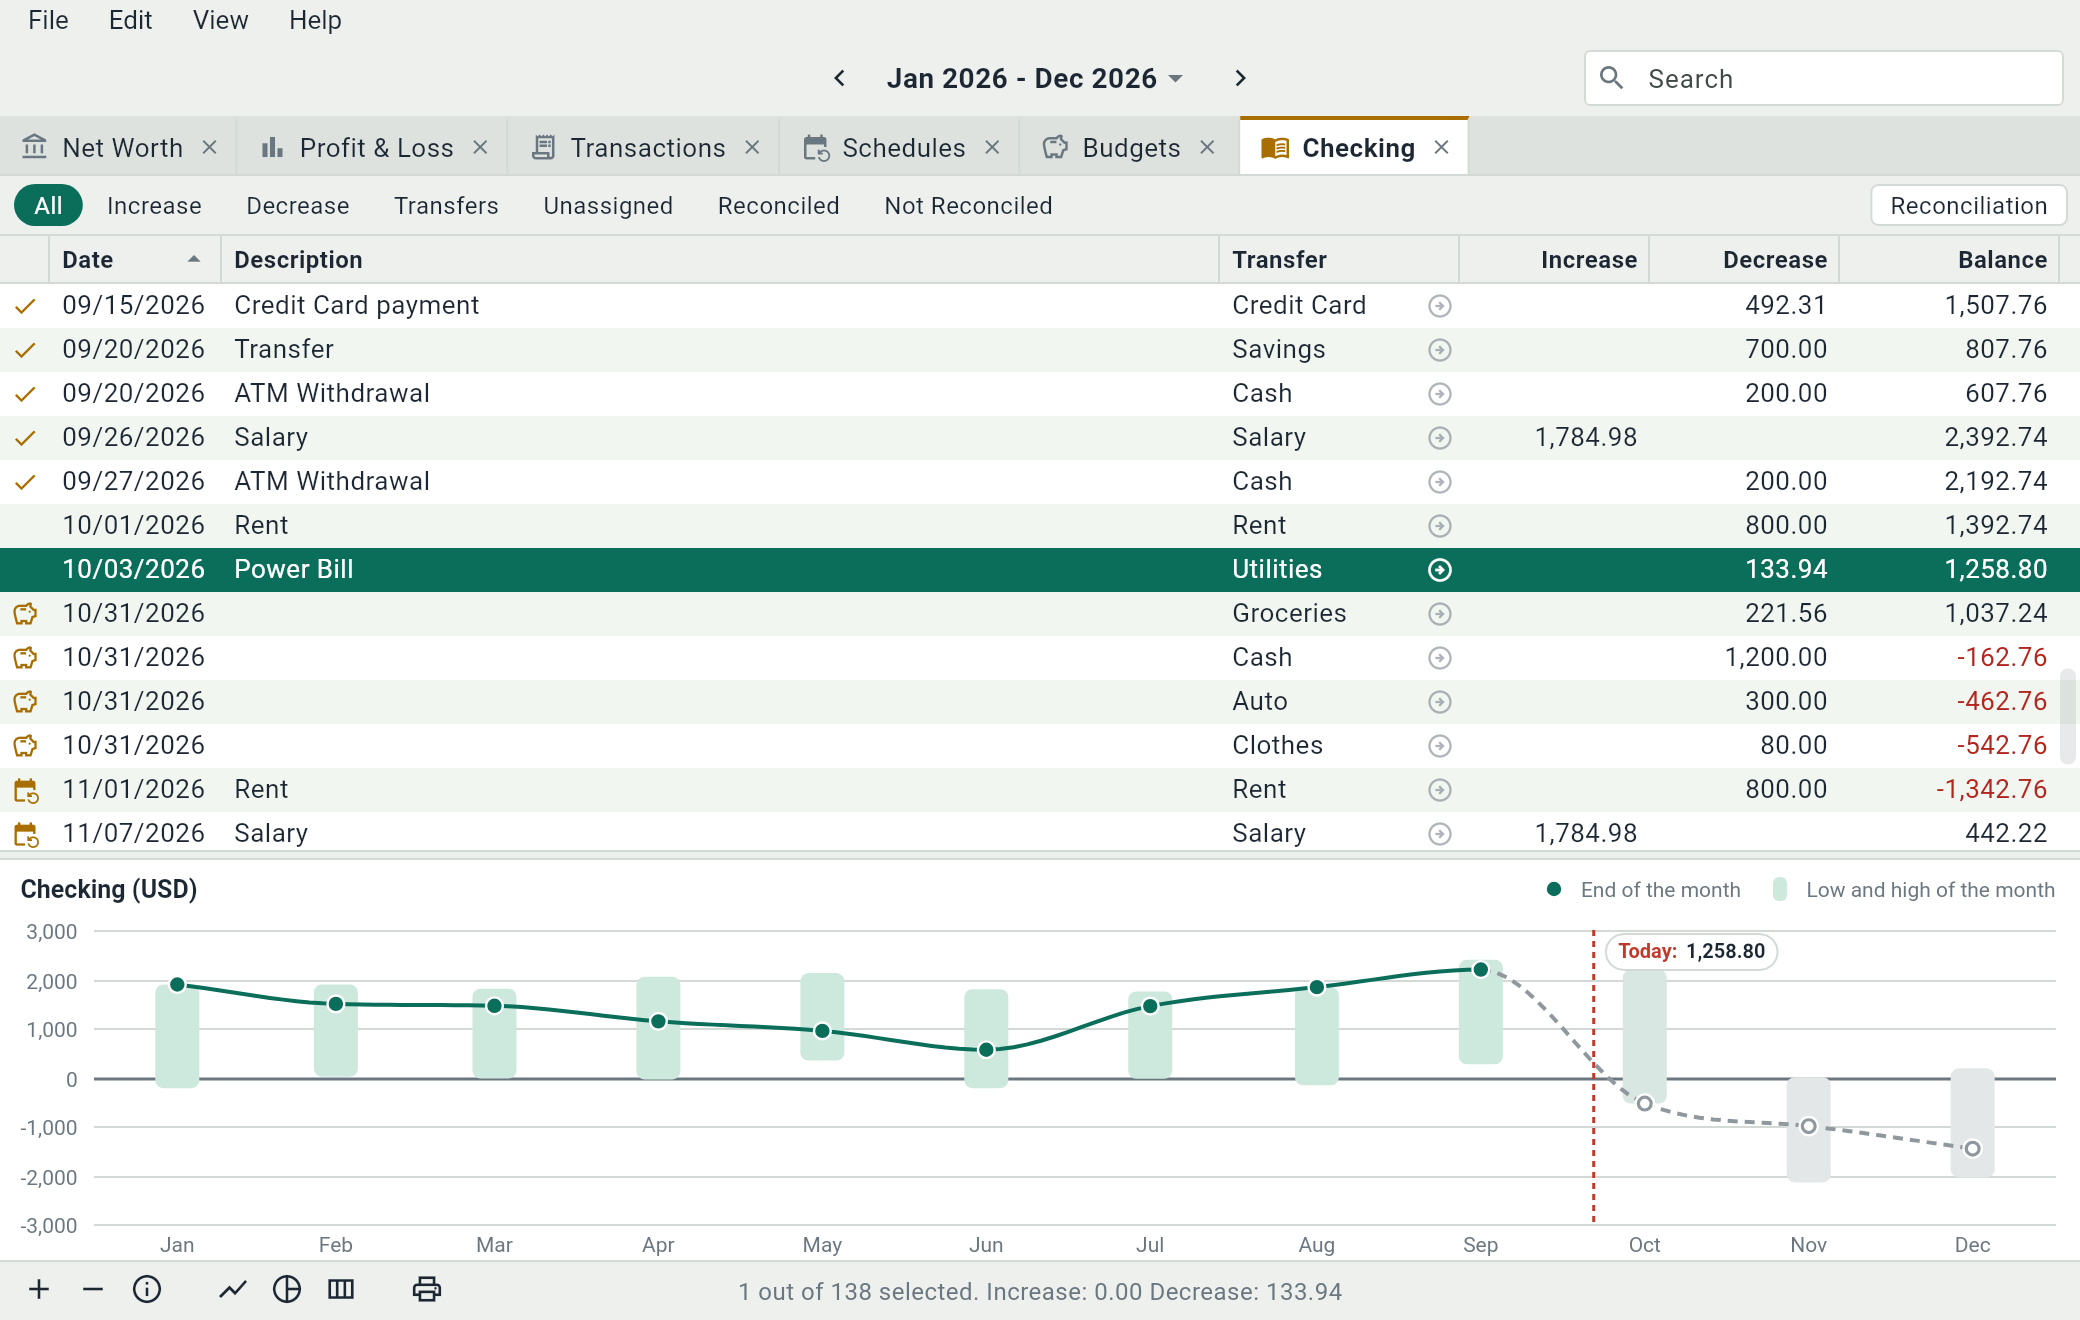Viewport: 2080px width, 1320px height.
Task: Click in the Search field
Action: tap(1824, 78)
